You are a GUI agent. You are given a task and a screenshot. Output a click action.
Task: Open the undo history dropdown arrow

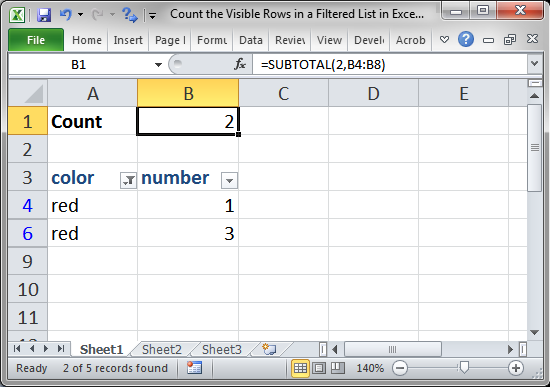[x=81, y=15]
